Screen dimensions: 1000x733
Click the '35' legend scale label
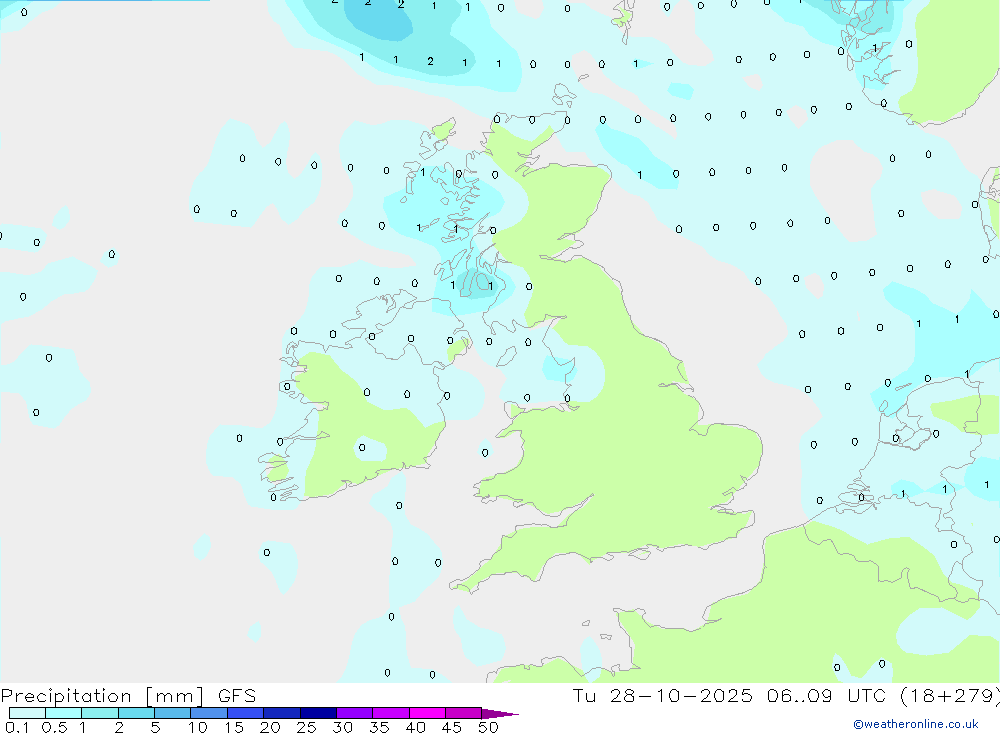(379, 727)
